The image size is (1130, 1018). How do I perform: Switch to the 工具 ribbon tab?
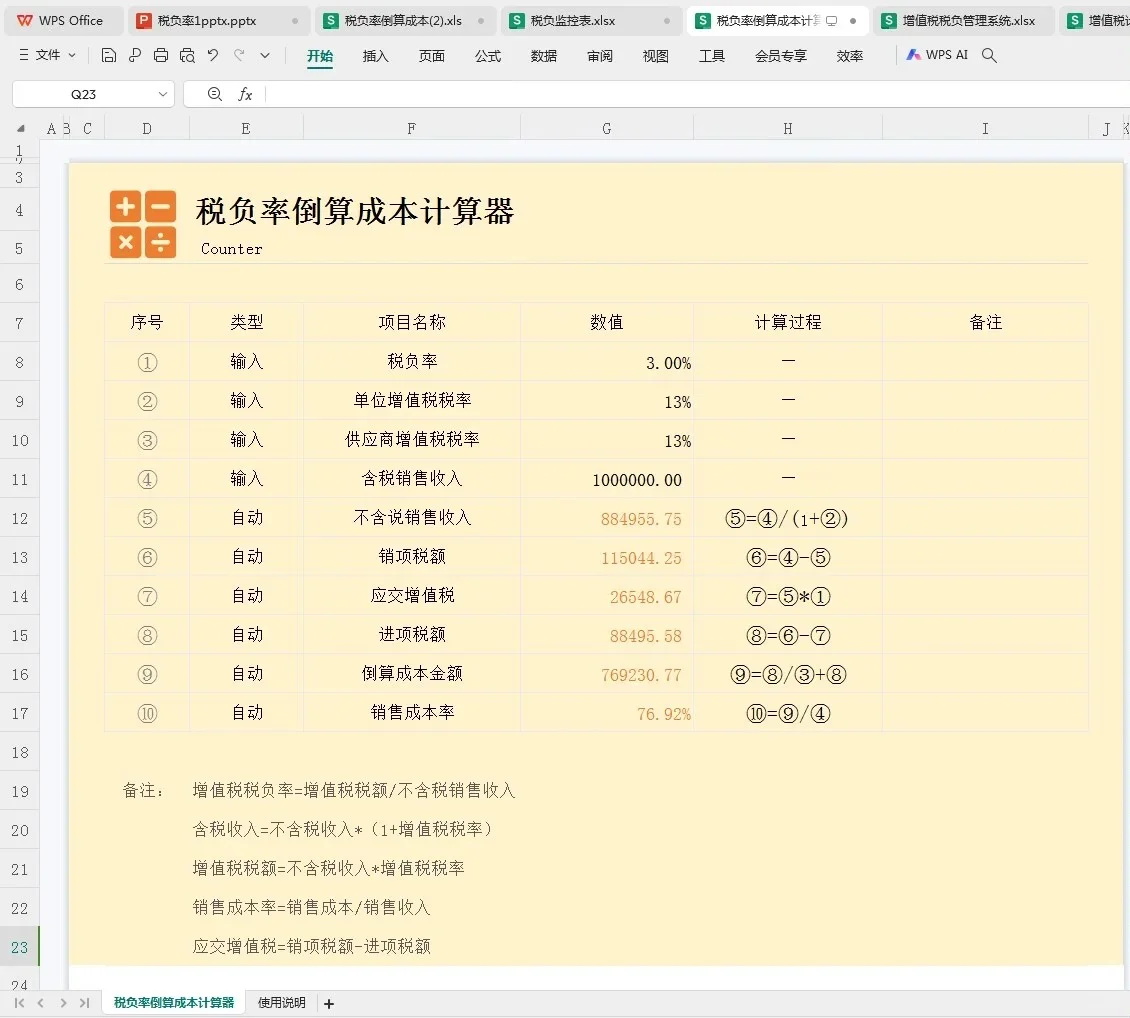point(712,56)
